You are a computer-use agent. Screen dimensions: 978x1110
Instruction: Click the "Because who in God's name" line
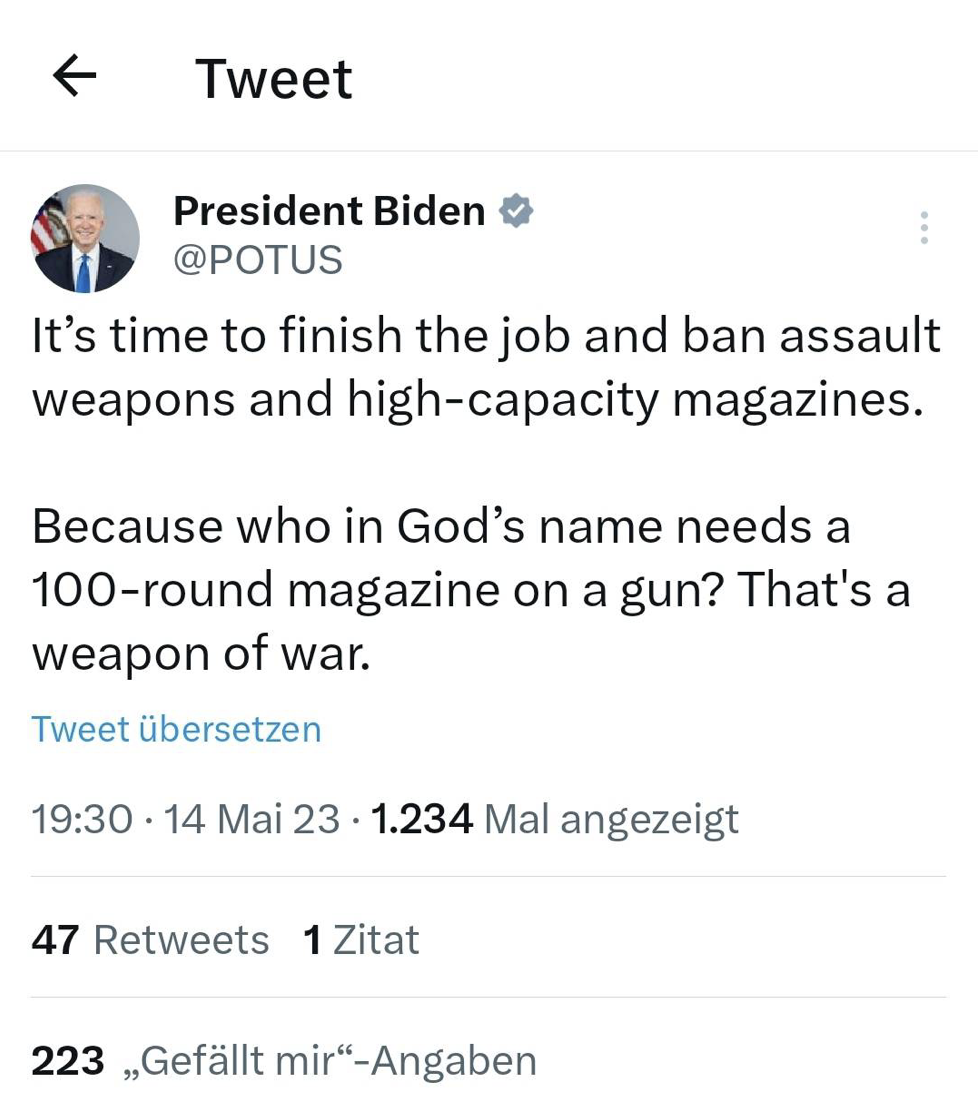[x=441, y=526]
